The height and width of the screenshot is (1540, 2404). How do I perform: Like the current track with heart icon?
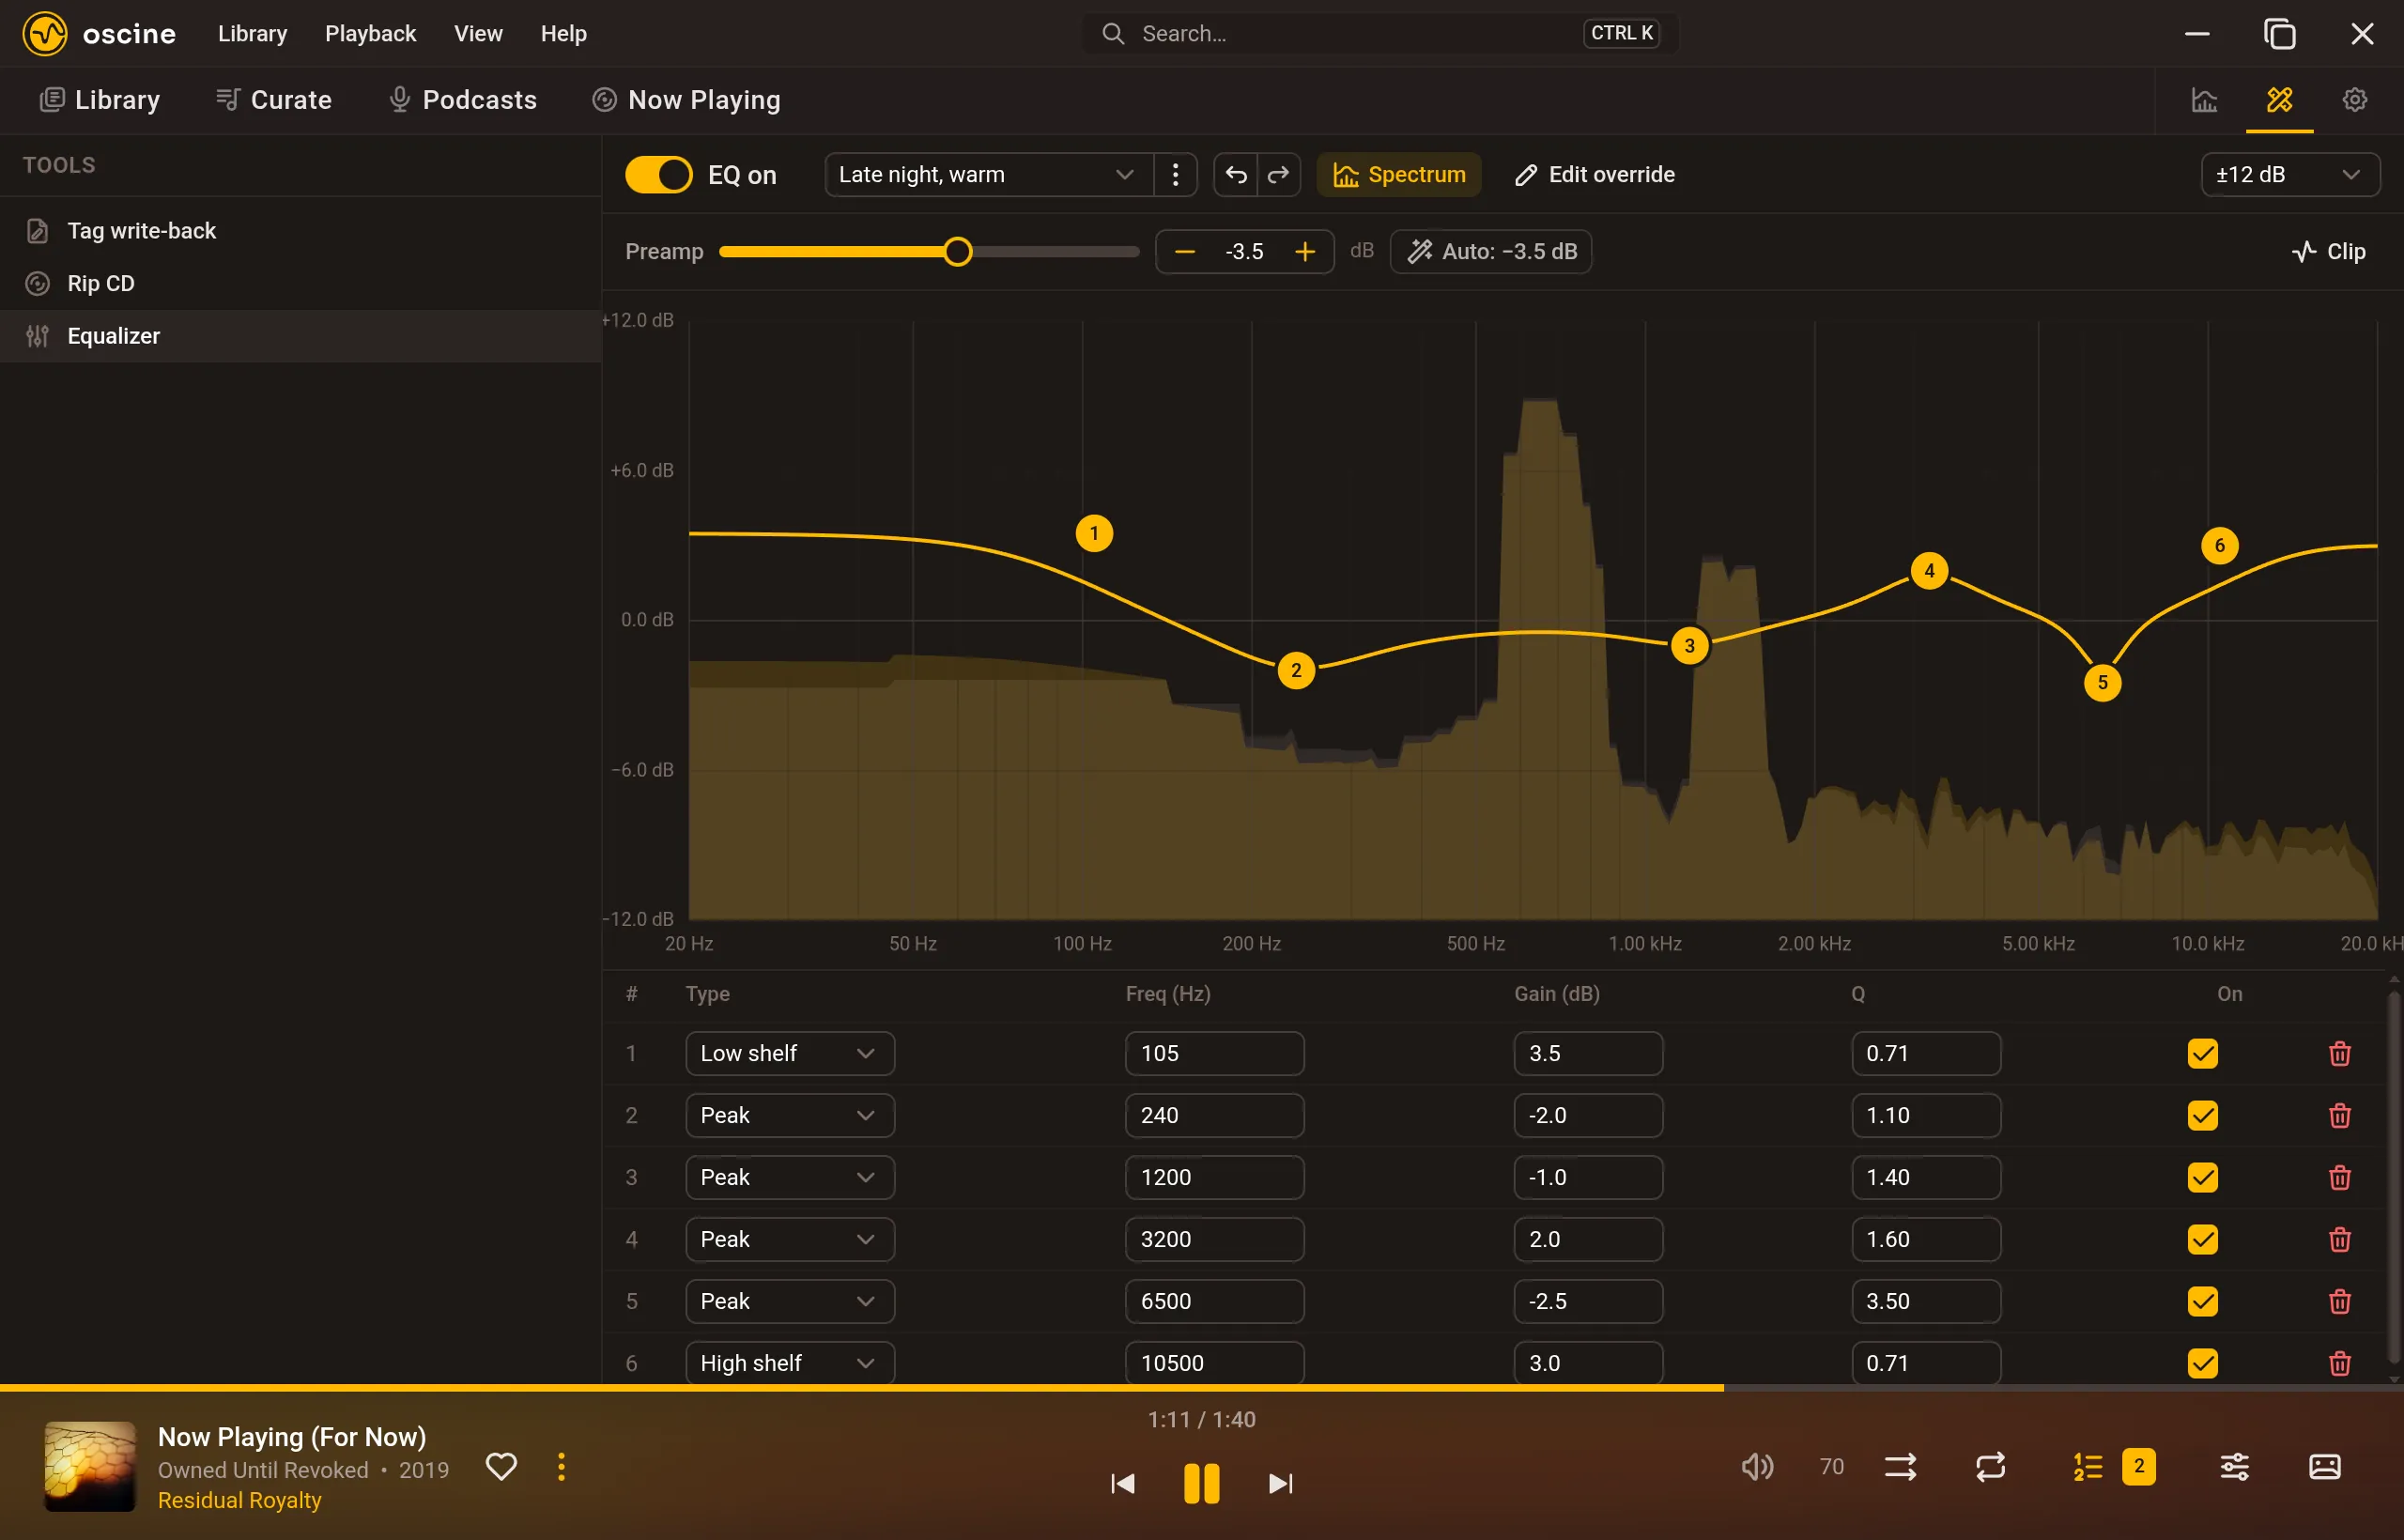click(501, 1467)
